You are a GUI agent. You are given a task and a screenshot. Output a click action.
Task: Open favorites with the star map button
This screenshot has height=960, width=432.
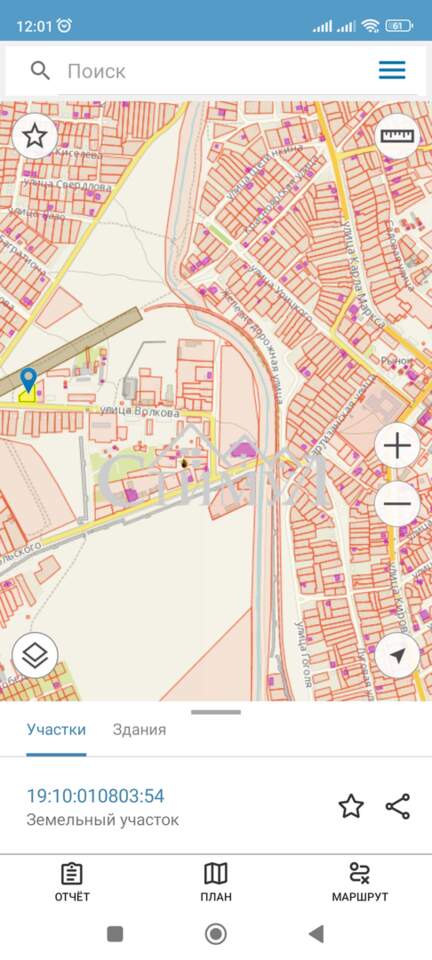tap(34, 136)
